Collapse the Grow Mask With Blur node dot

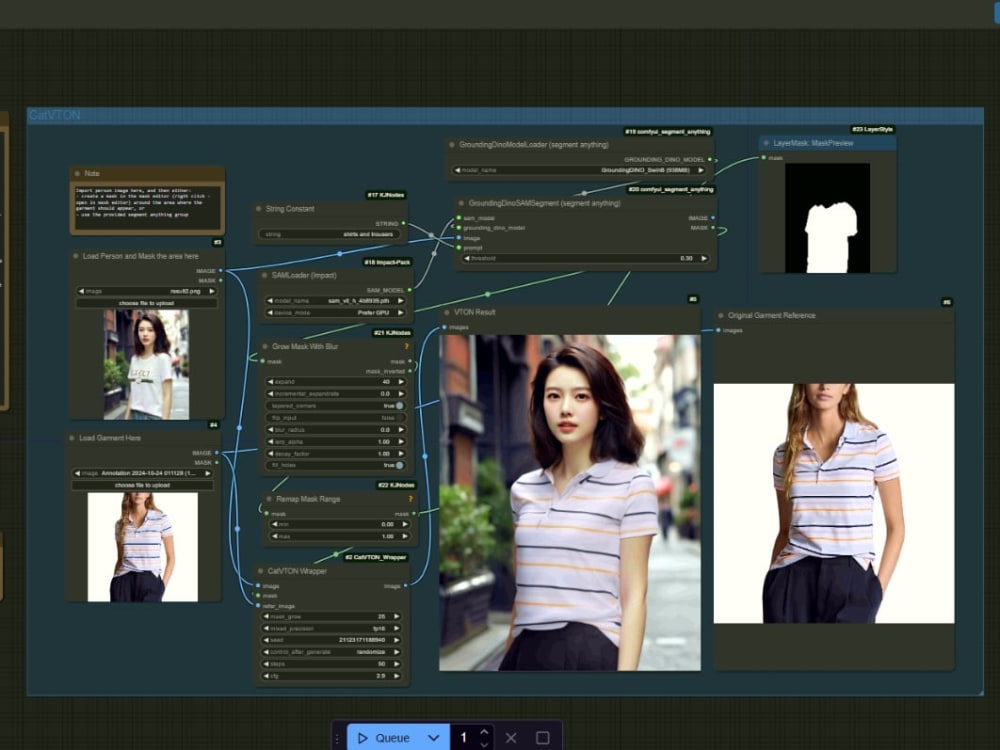pyautogui.click(x=265, y=346)
